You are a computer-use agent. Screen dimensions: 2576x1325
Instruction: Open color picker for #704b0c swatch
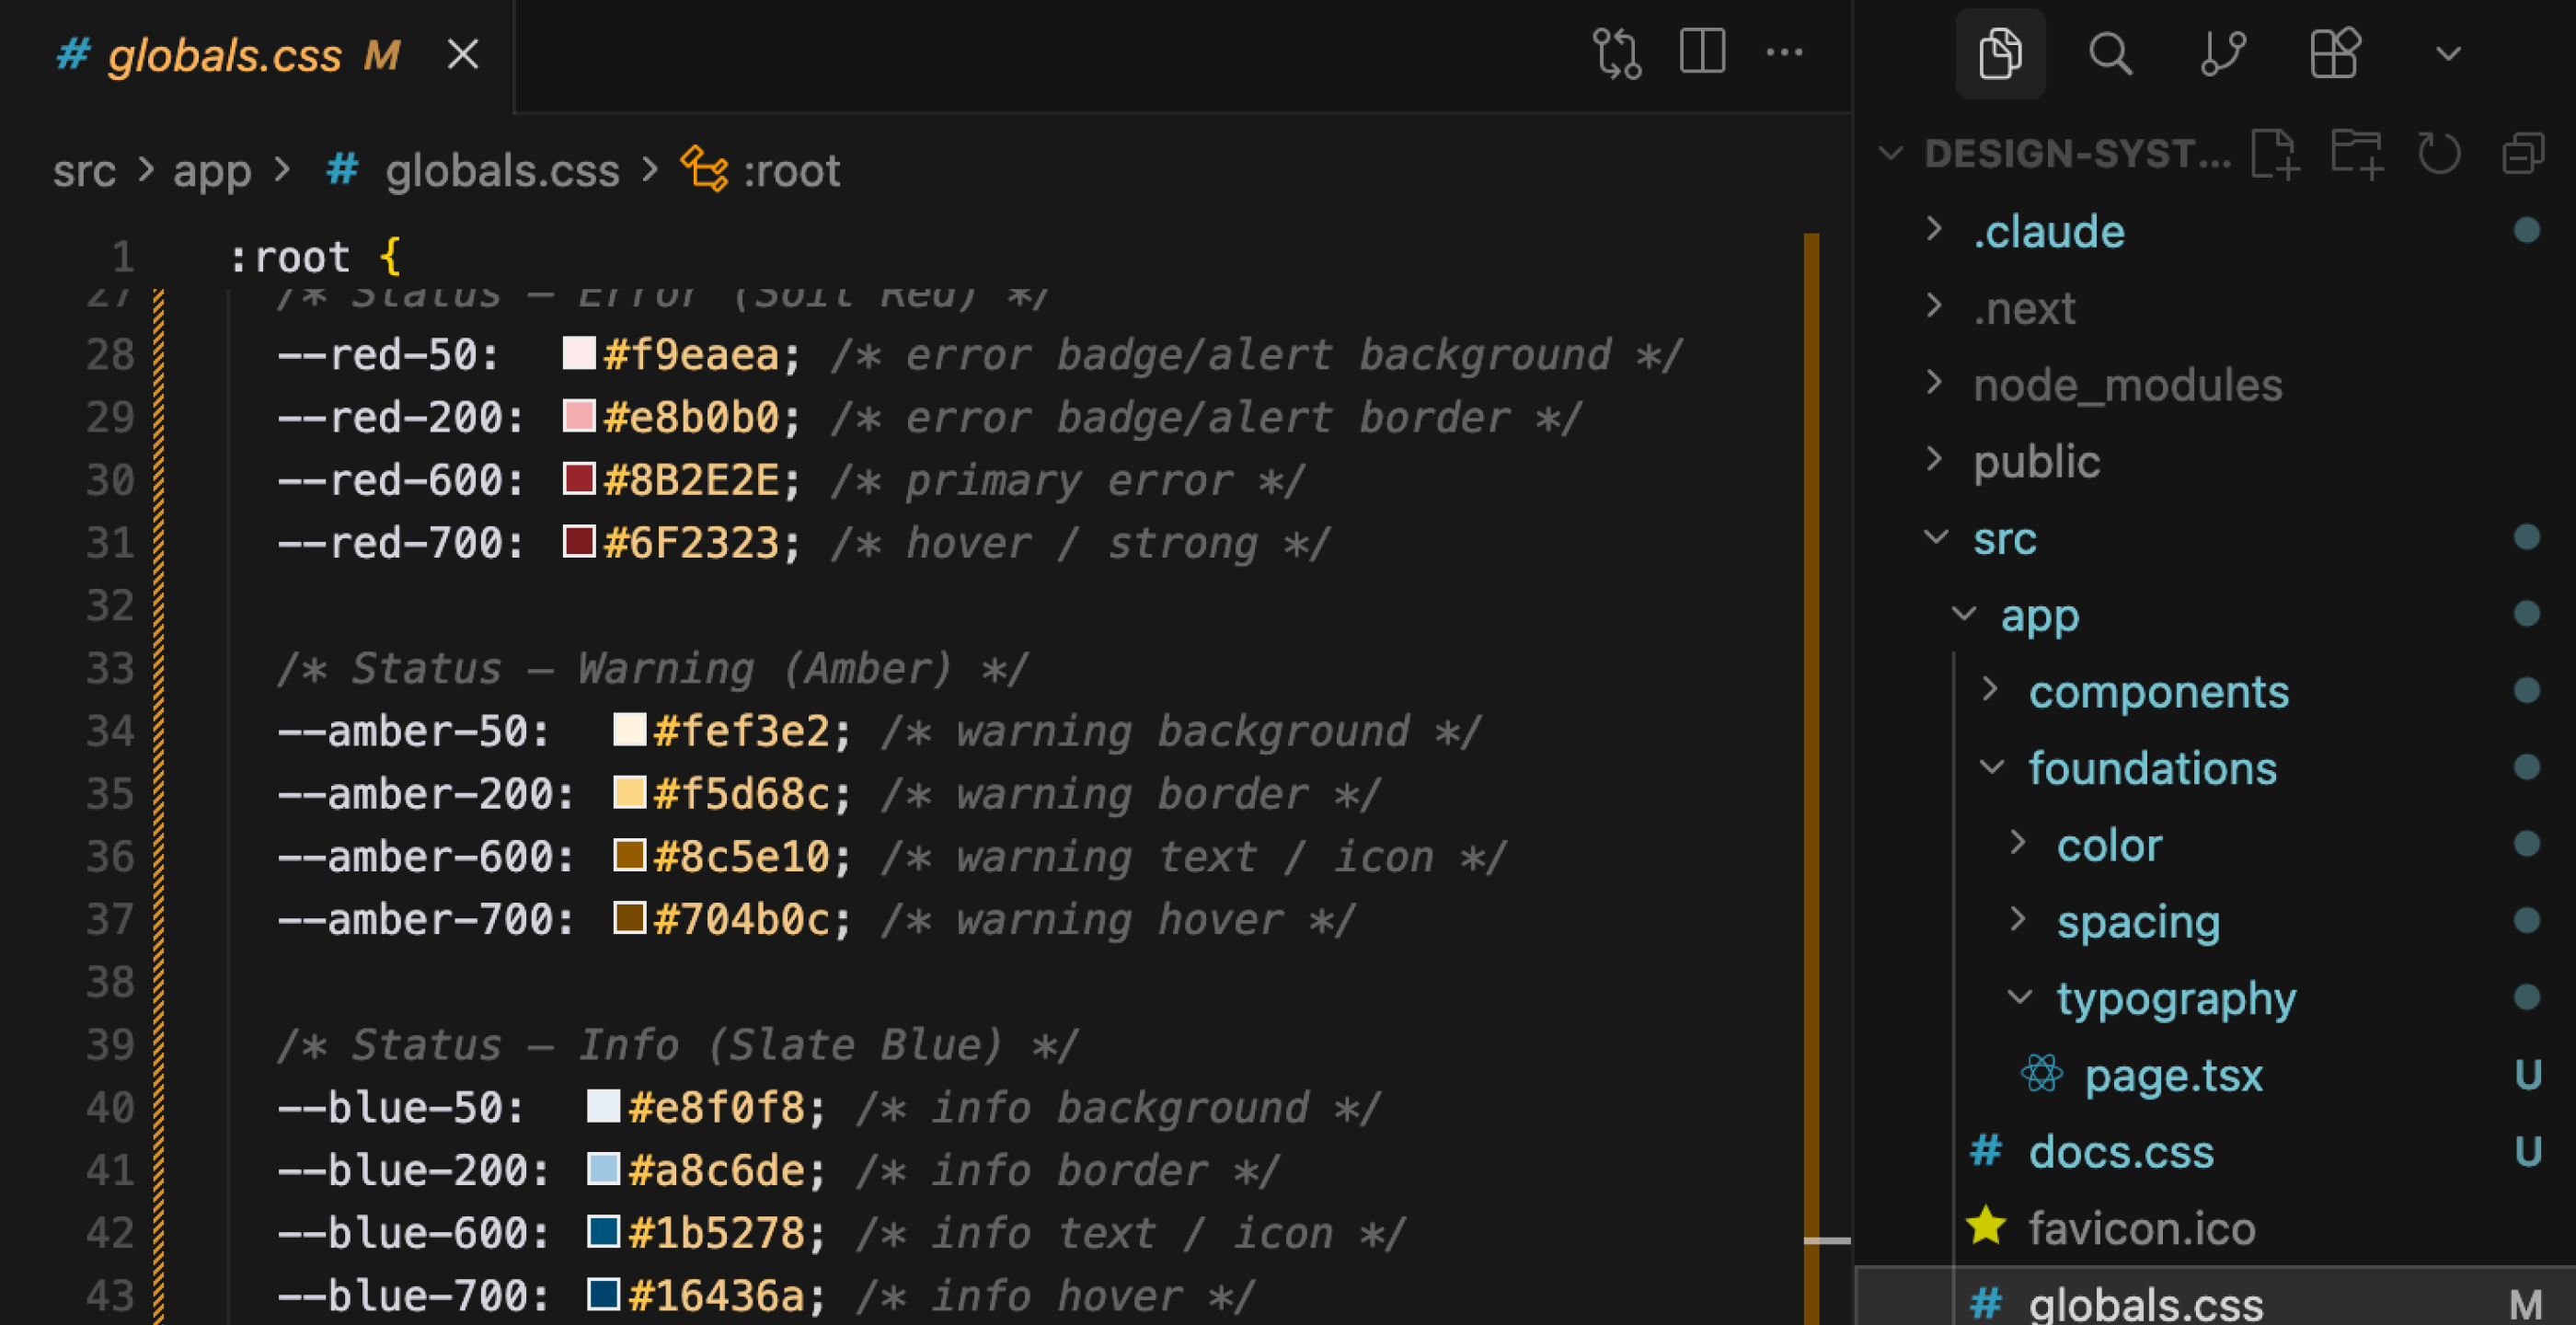coord(629,918)
